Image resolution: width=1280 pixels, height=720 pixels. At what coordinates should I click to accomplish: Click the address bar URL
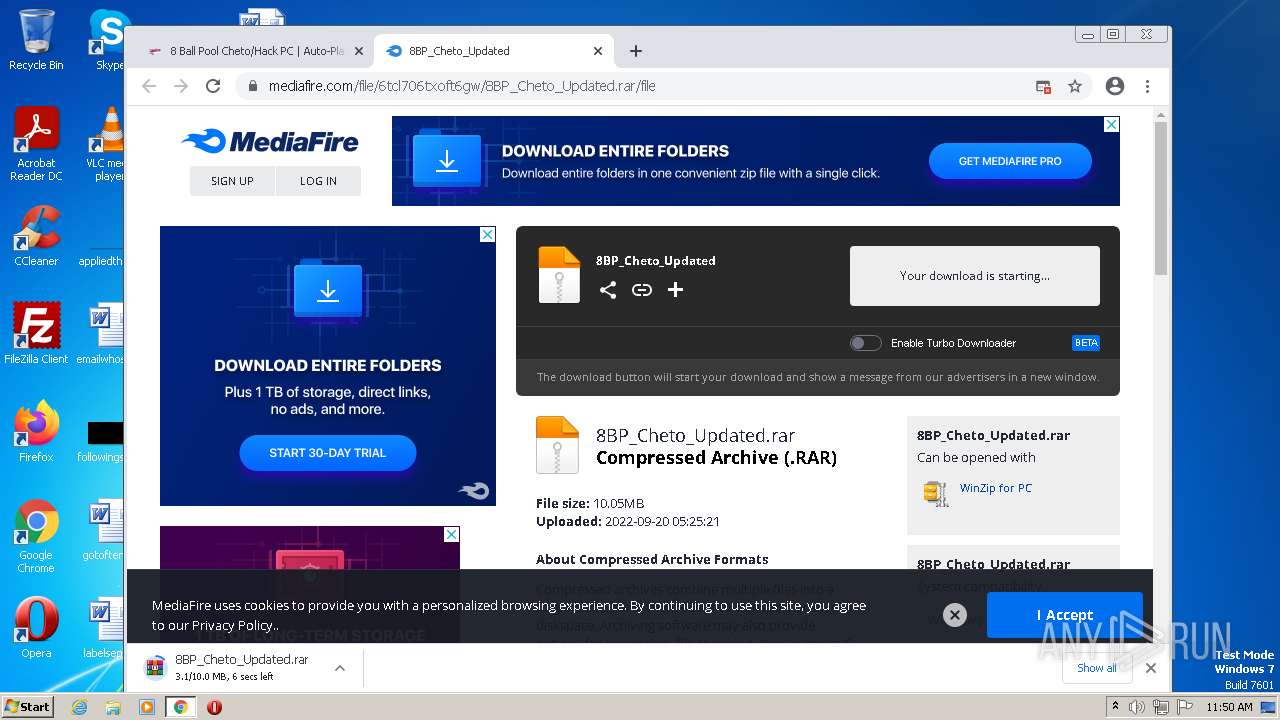(462, 86)
